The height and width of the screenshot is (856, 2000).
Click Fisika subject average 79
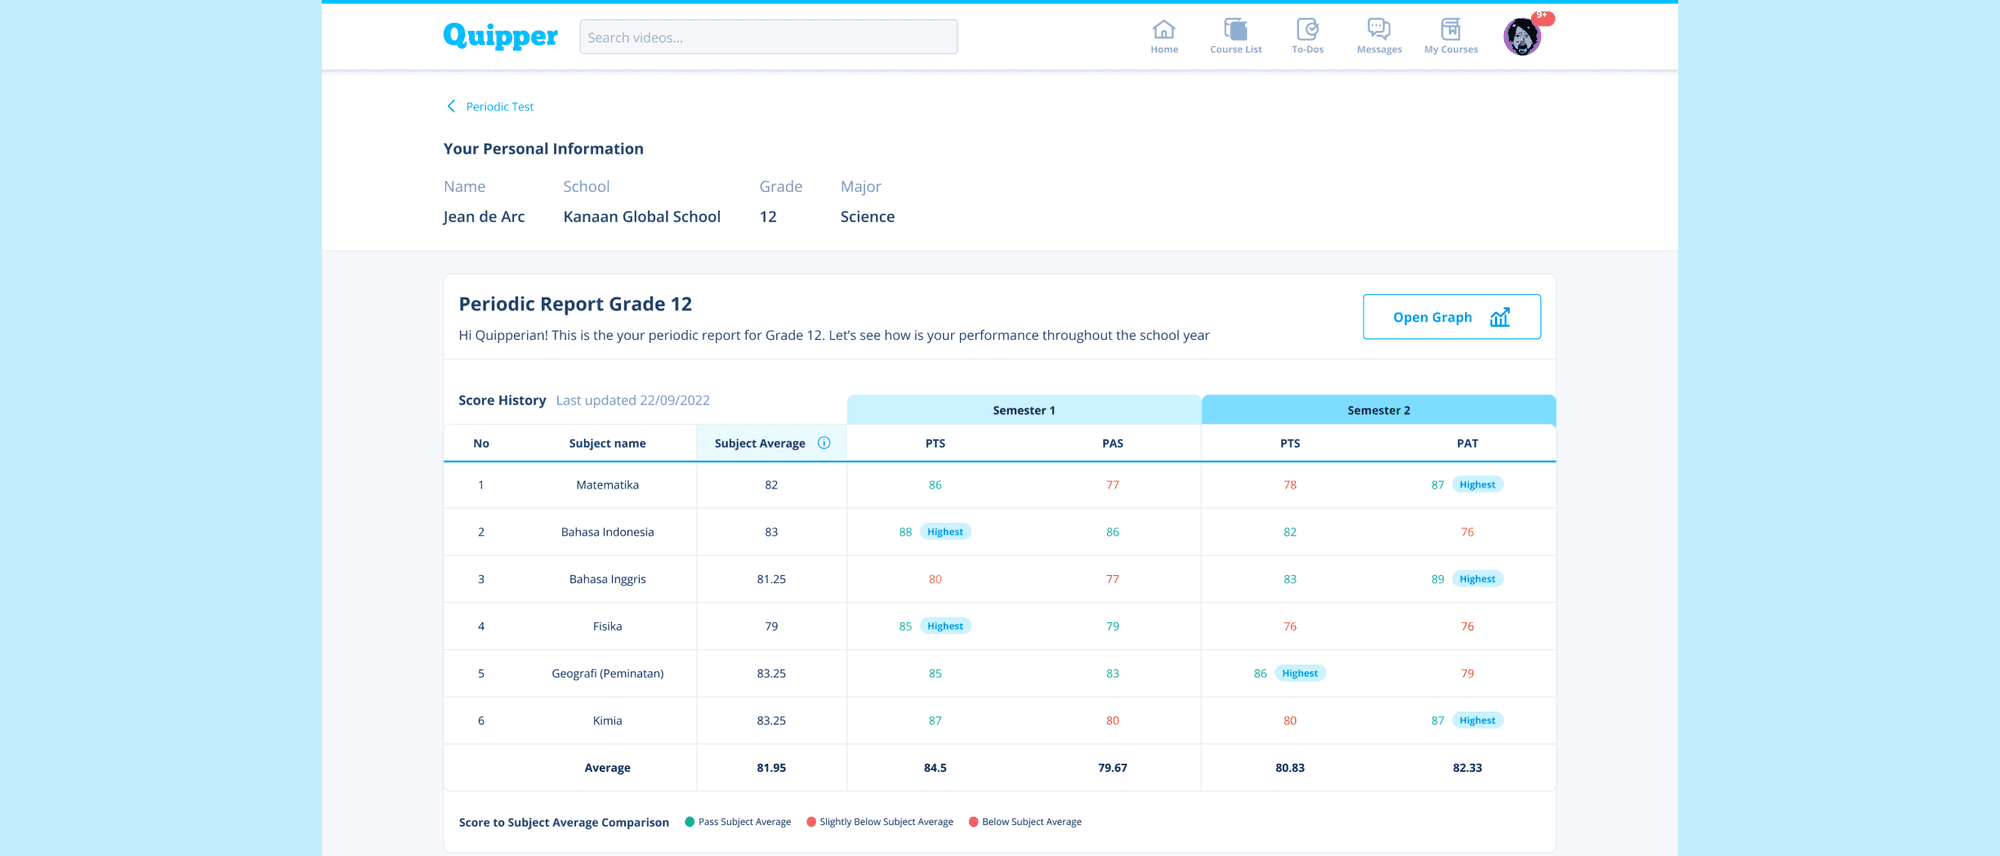pos(771,626)
